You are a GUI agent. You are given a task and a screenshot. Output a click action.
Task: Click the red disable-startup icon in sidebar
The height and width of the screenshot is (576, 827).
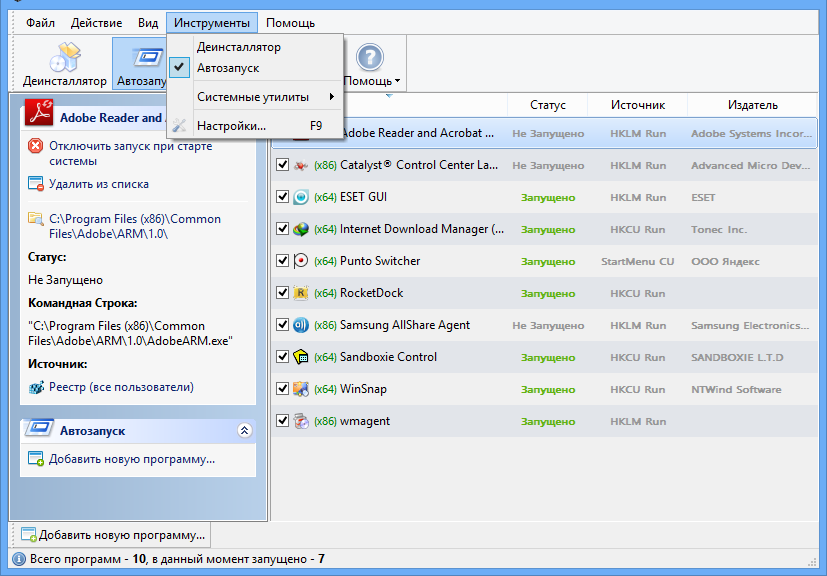[x=36, y=146]
